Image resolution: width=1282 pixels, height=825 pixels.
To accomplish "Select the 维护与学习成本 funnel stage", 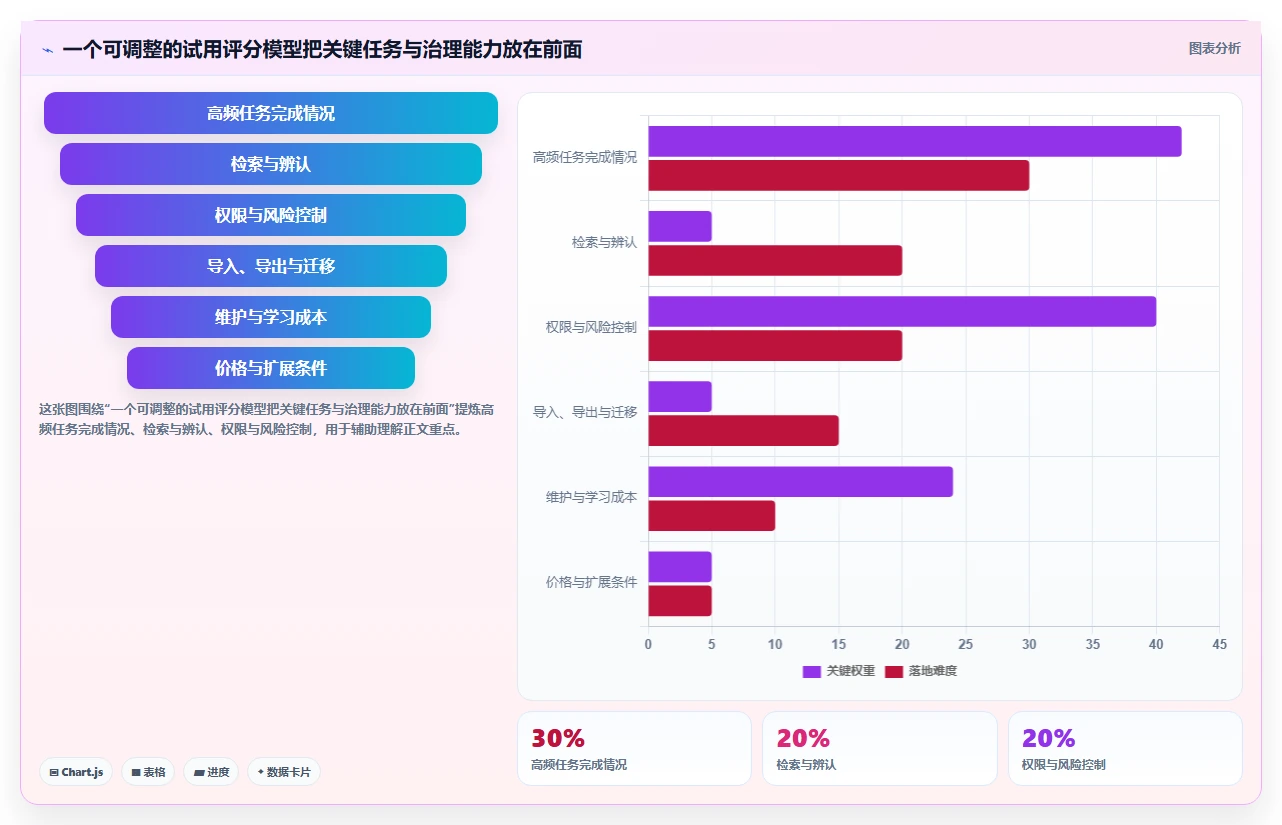I will point(271,317).
